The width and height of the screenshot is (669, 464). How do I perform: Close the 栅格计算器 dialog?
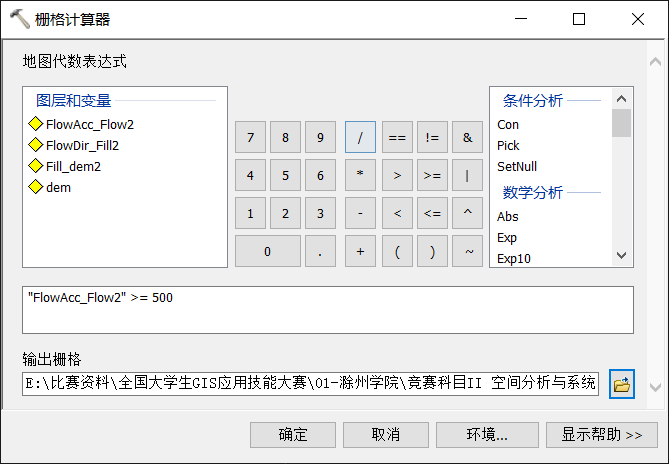click(638, 19)
